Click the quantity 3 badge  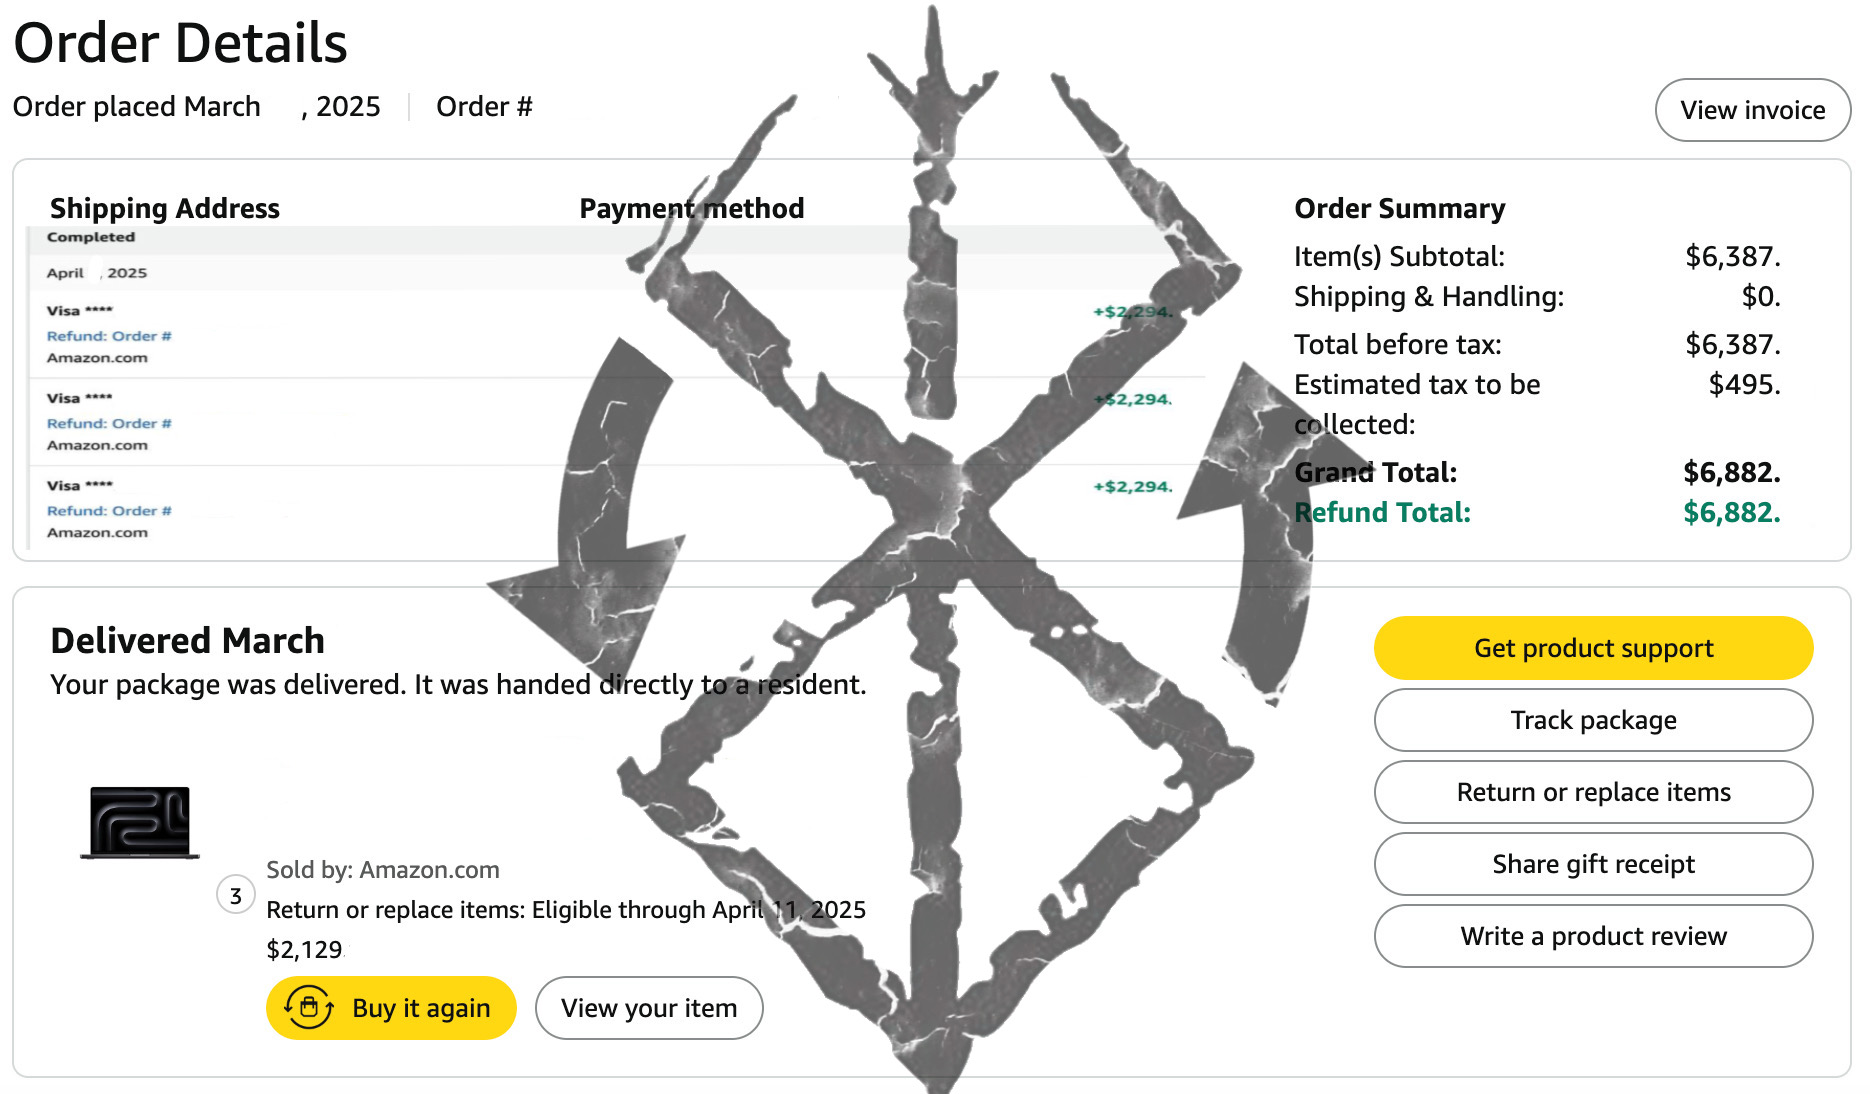coord(236,895)
